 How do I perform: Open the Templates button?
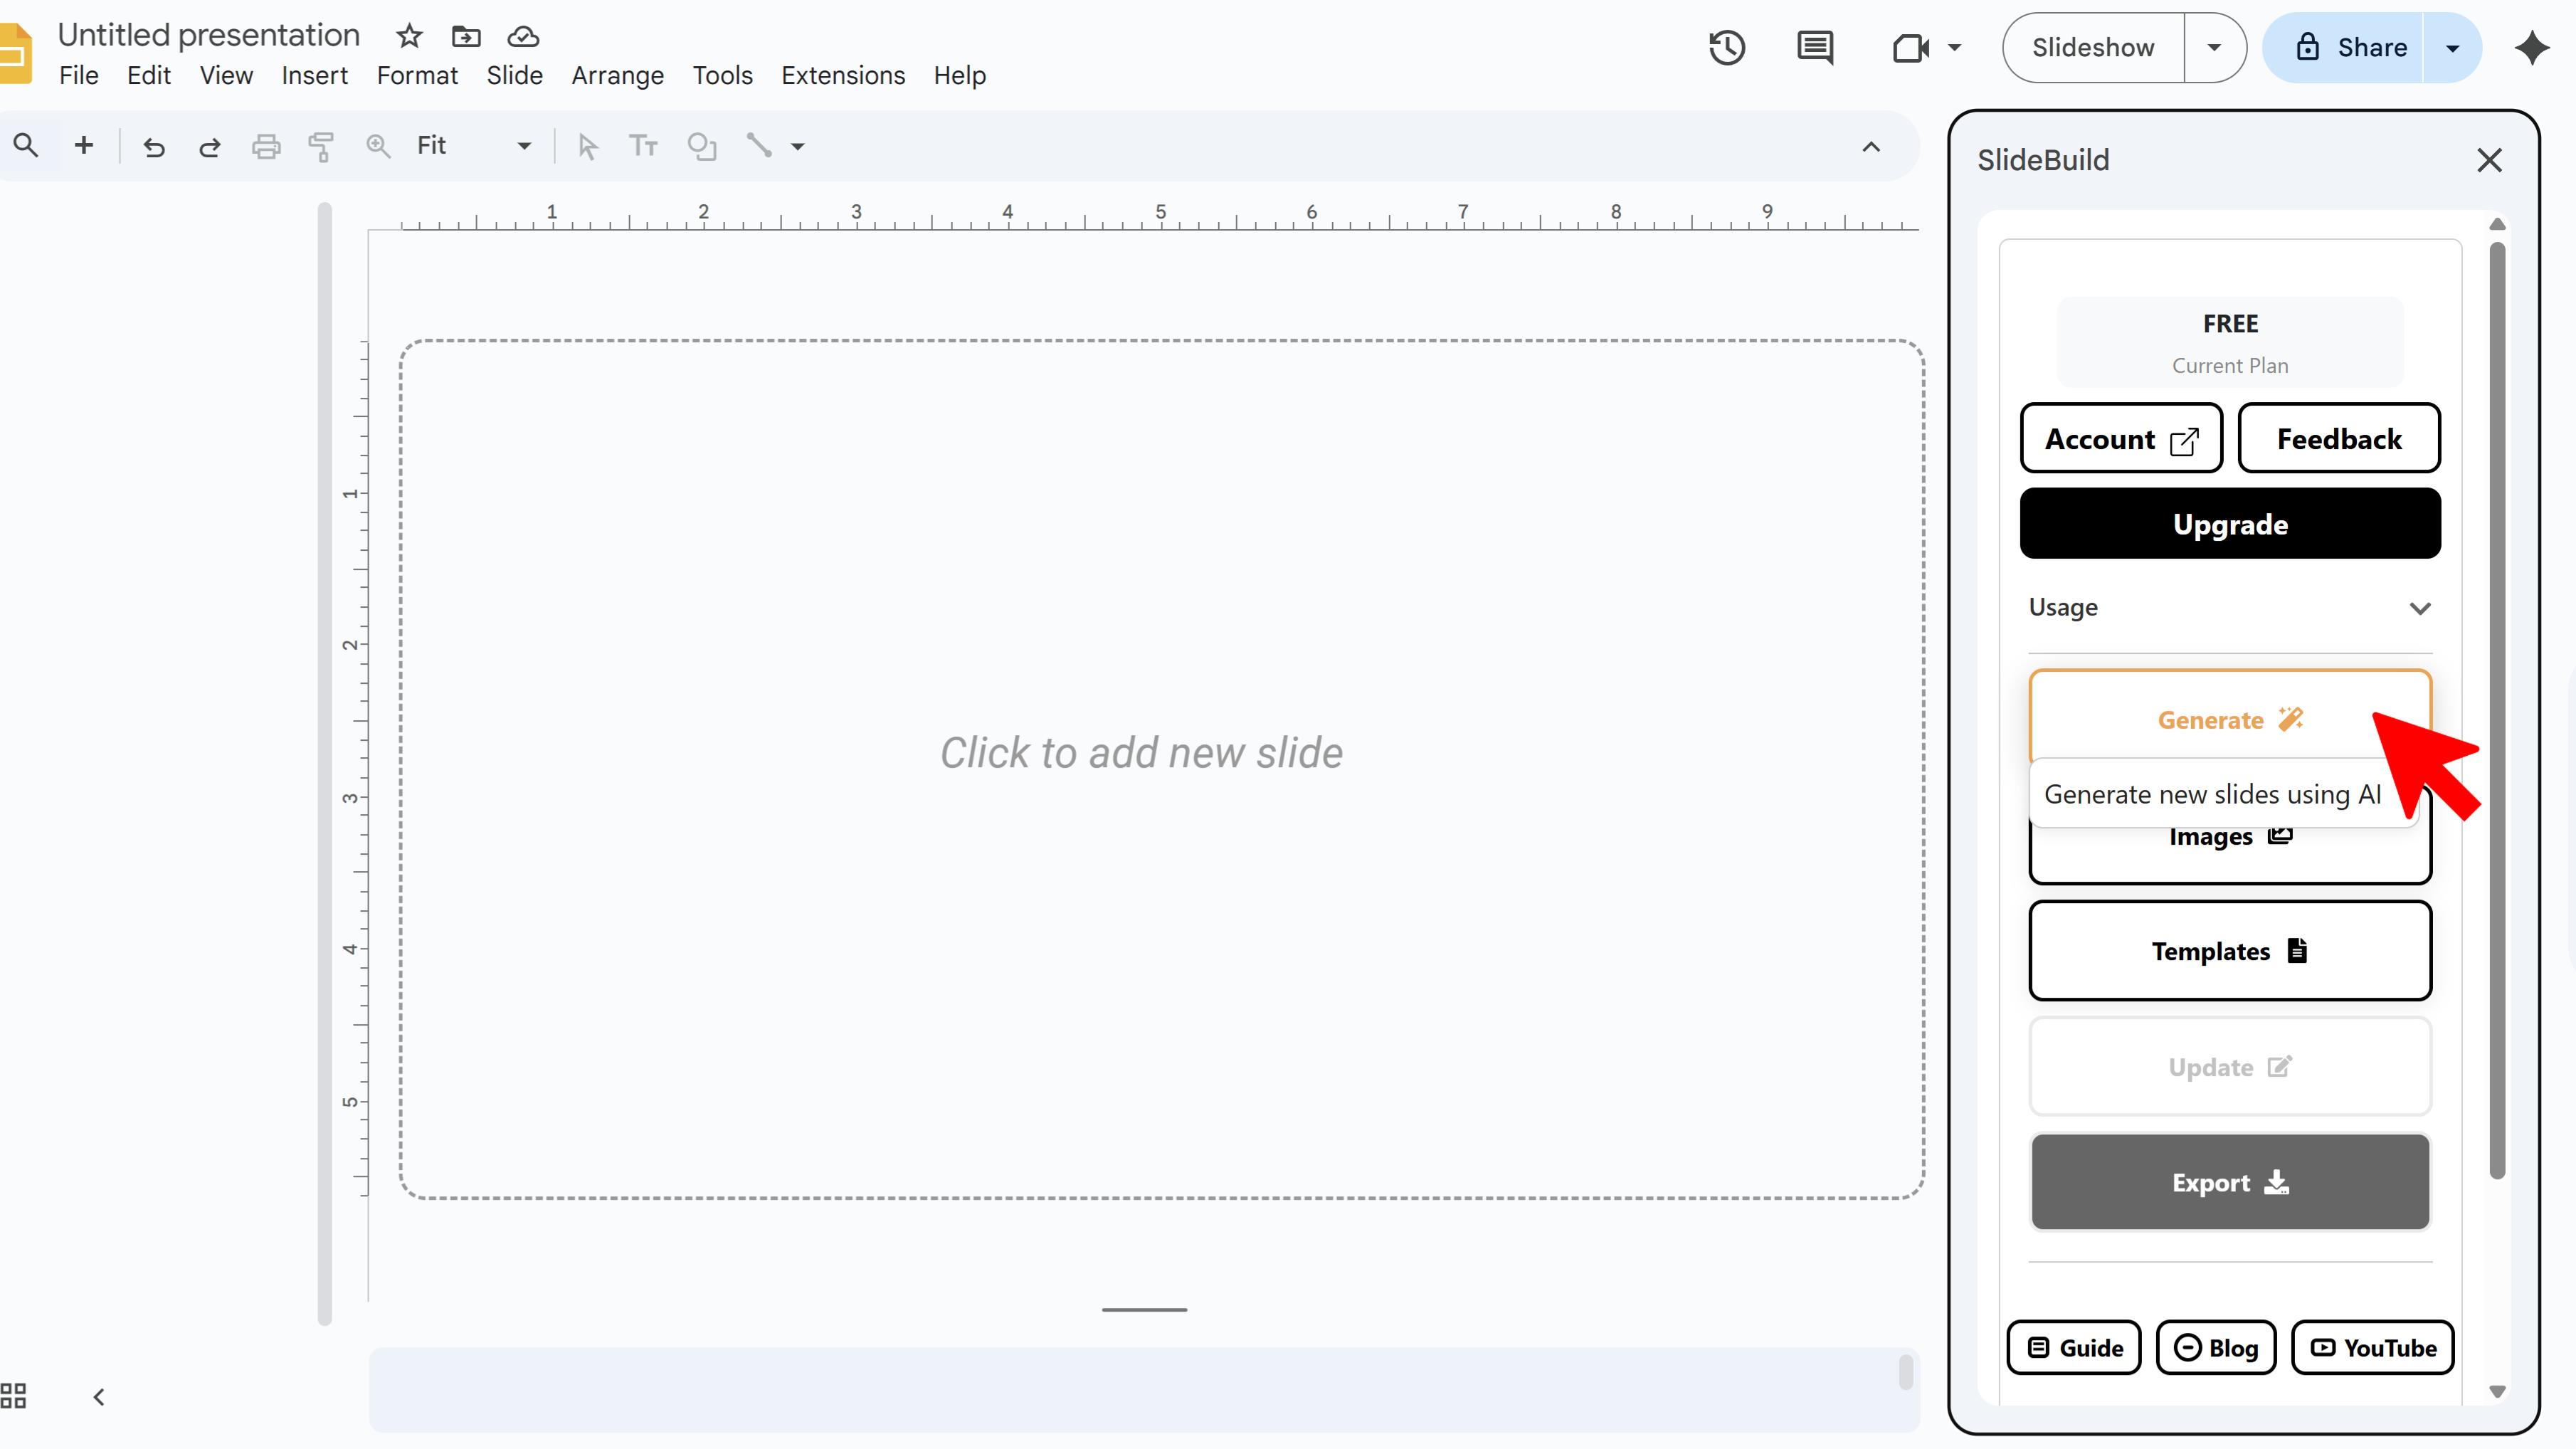[2230, 951]
